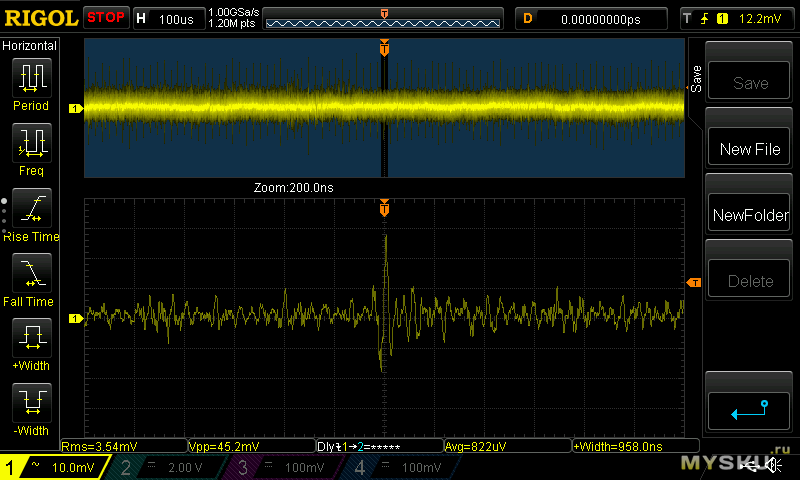This screenshot has width=800, height=480.
Task: Select the Freq measurement icon
Action: 32,143
